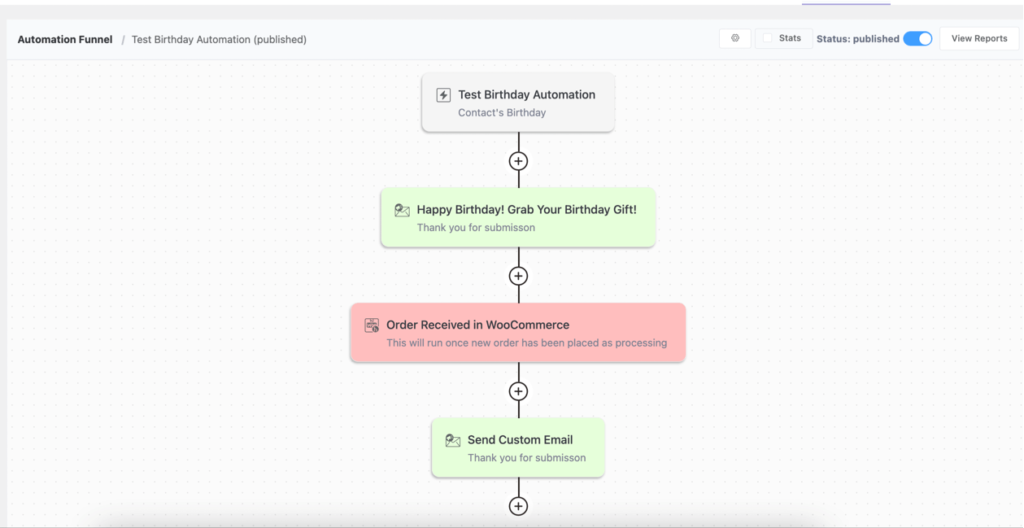1024x528 pixels.
Task: Enable the Stats checkbox
Action: tap(768, 38)
